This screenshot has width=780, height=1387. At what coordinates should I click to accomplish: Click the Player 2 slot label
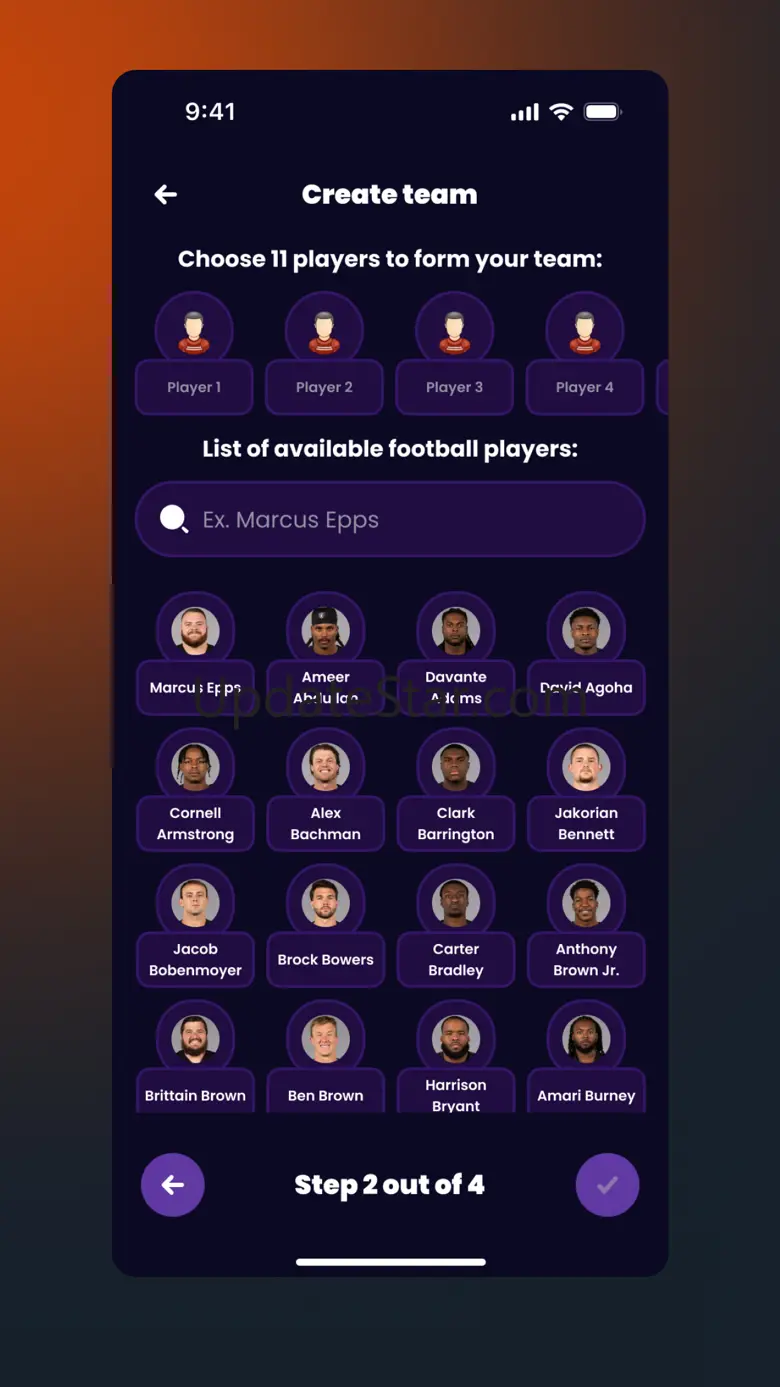(324, 387)
